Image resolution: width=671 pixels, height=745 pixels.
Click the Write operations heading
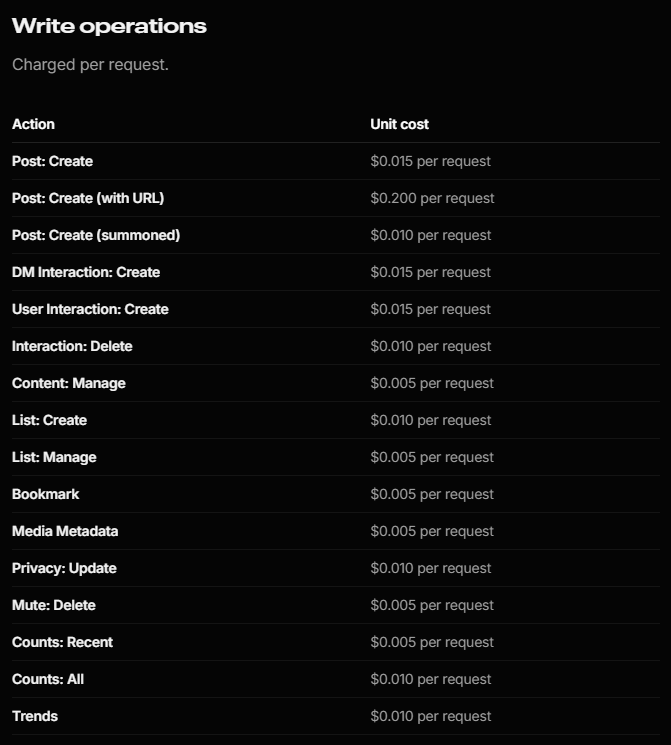click(x=109, y=26)
